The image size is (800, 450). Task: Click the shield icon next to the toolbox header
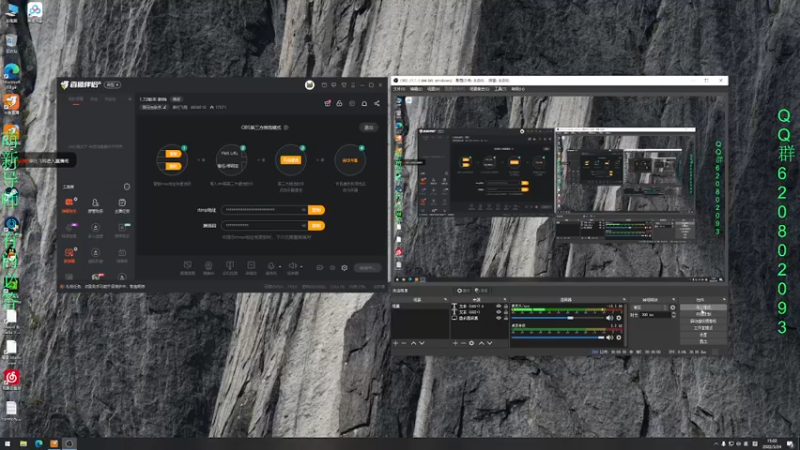pos(127,186)
